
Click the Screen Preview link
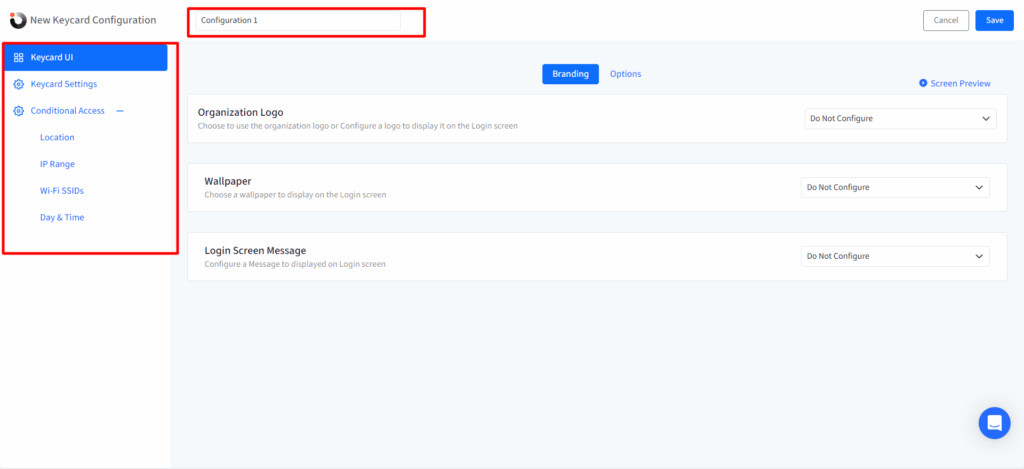click(x=960, y=83)
